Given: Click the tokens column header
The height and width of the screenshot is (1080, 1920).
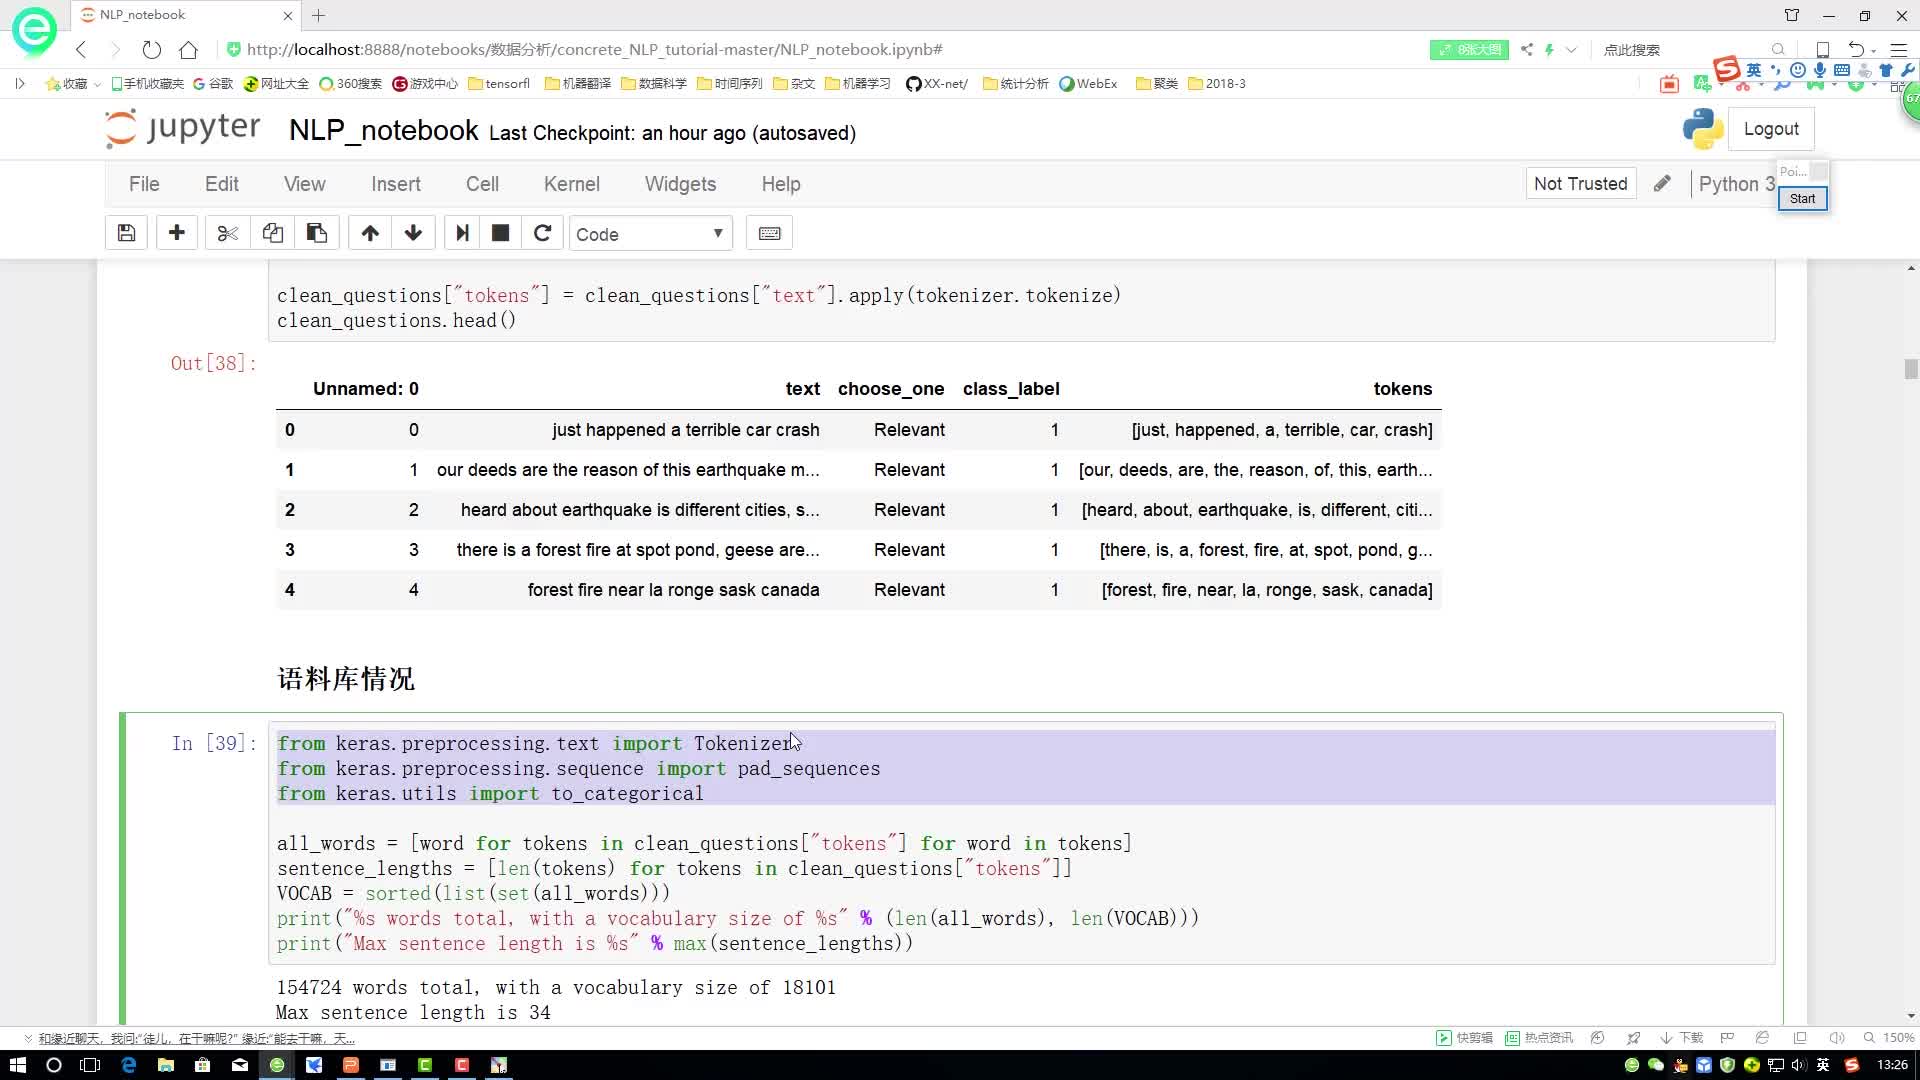Looking at the screenshot, I should click(1402, 389).
